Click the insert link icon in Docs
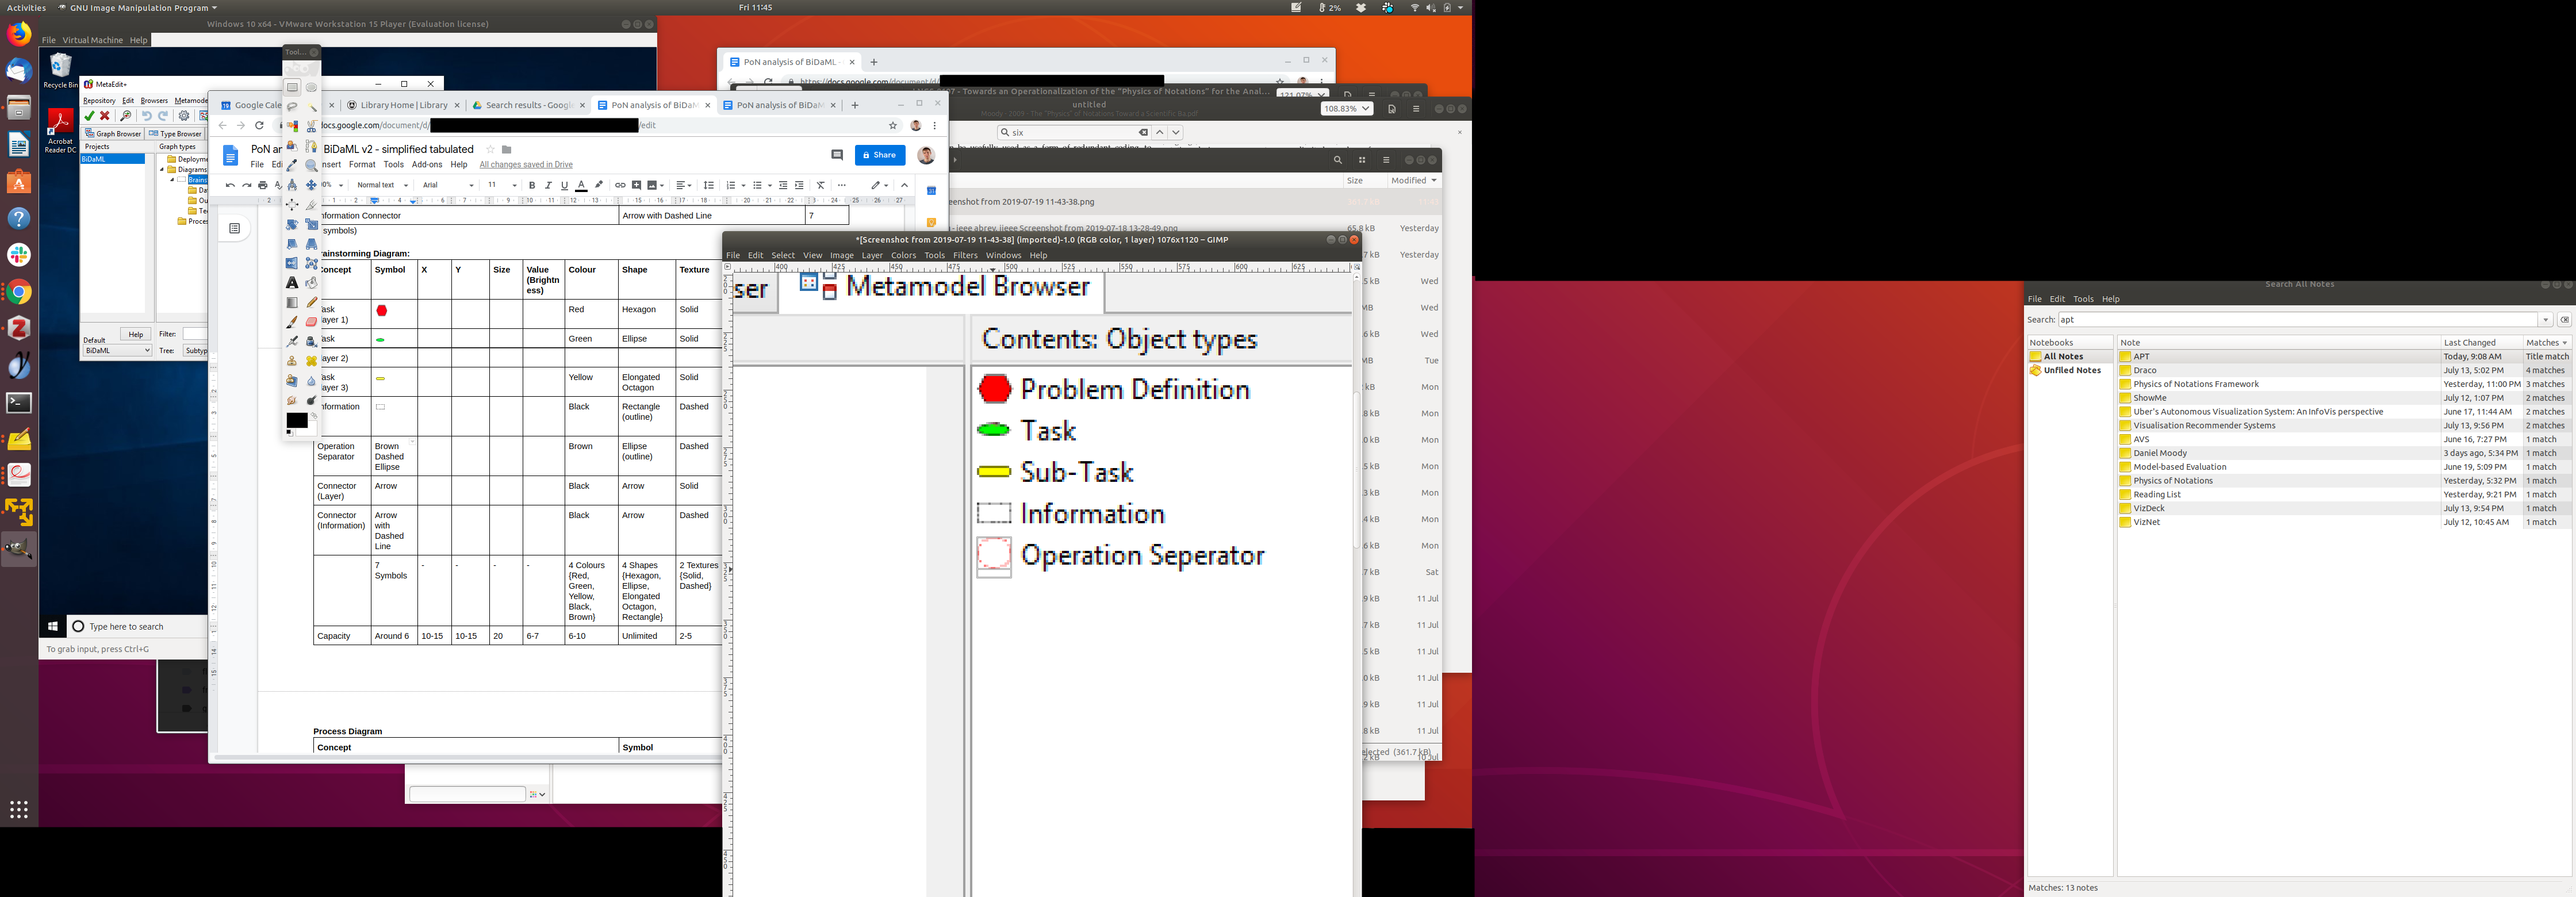 (620, 185)
